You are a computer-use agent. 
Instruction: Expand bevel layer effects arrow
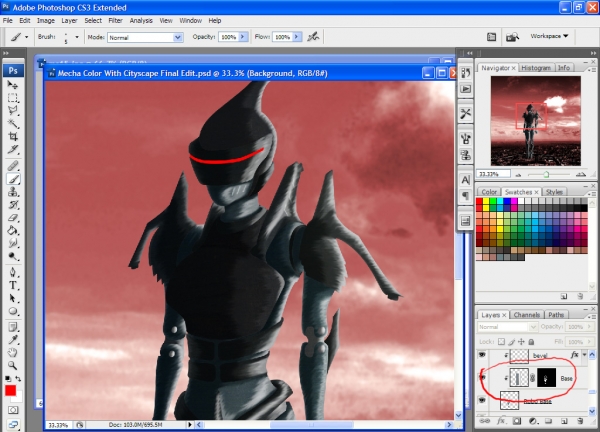(584, 355)
